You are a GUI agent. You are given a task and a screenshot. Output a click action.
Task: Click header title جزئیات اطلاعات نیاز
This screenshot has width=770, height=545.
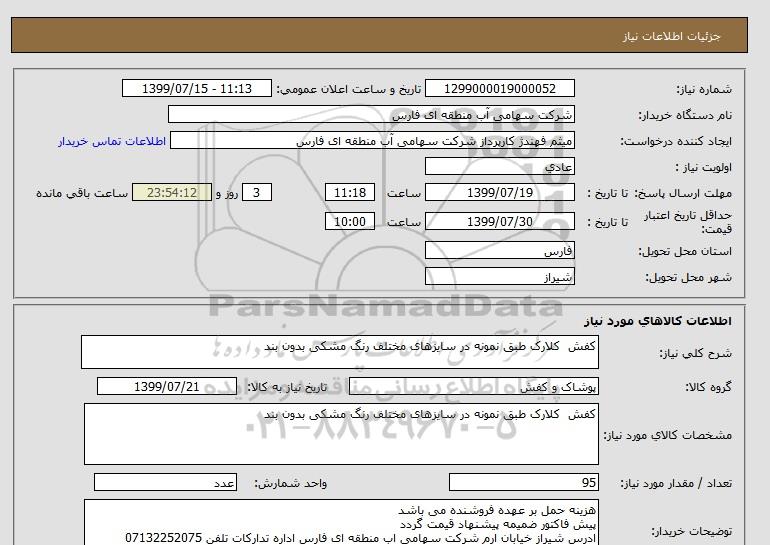[671, 36]
